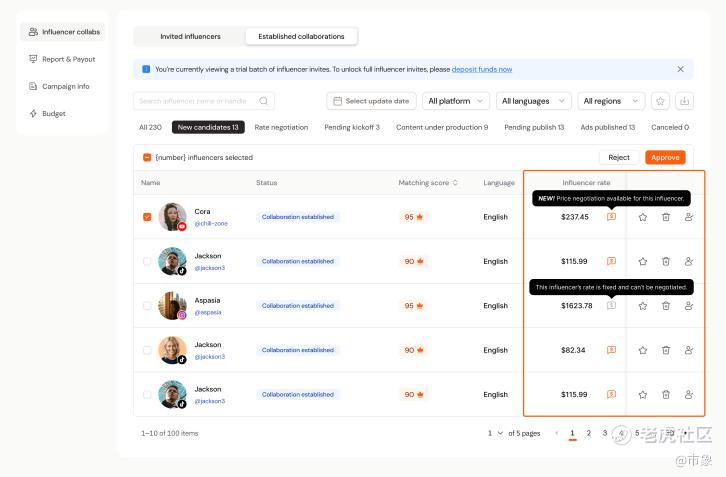Open Campaign info in sidebar
This screenshot has width=726, height=477.
pyautogui.click(x=63, y=86)
